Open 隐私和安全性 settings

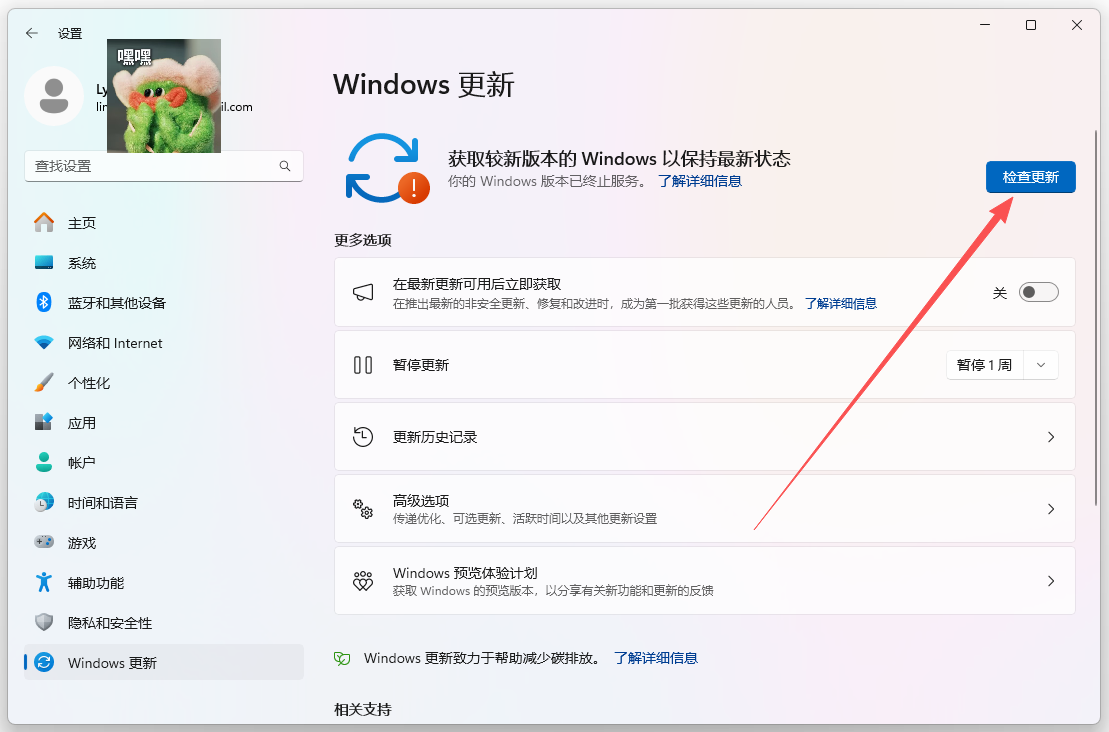(164, 622)
